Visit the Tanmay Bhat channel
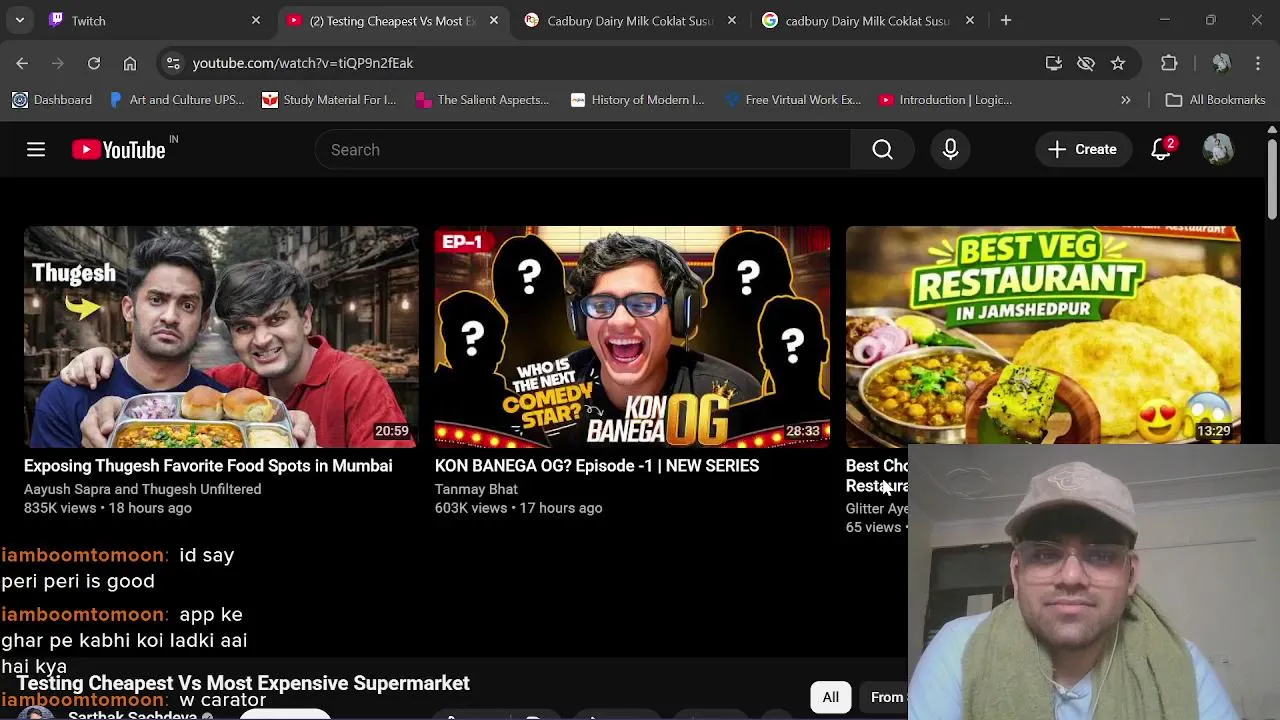This screenshot has width=1280, height=720. 476,489
